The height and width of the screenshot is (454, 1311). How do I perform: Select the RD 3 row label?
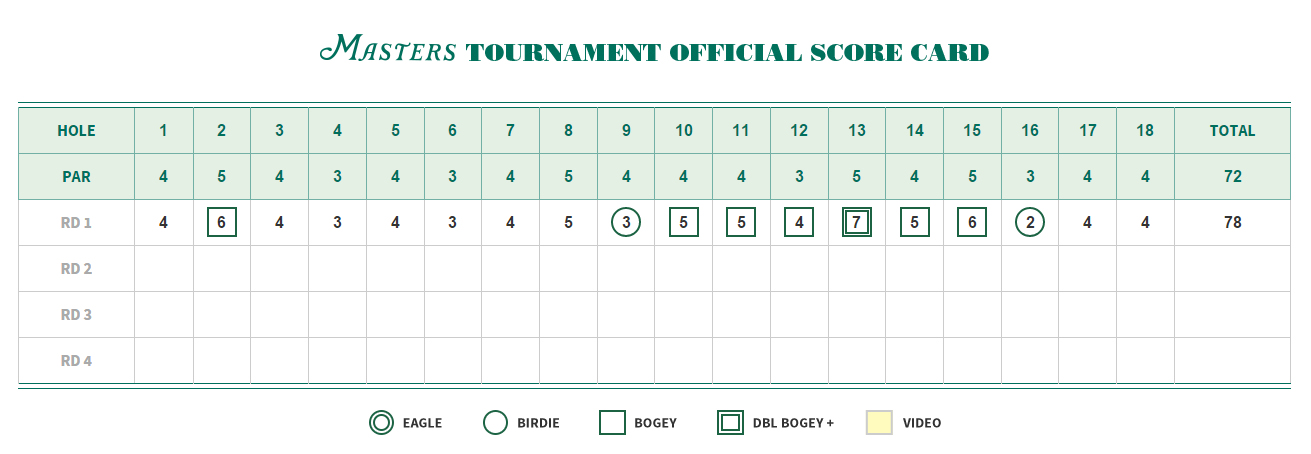pyautogui.click(x=76, y=315)
